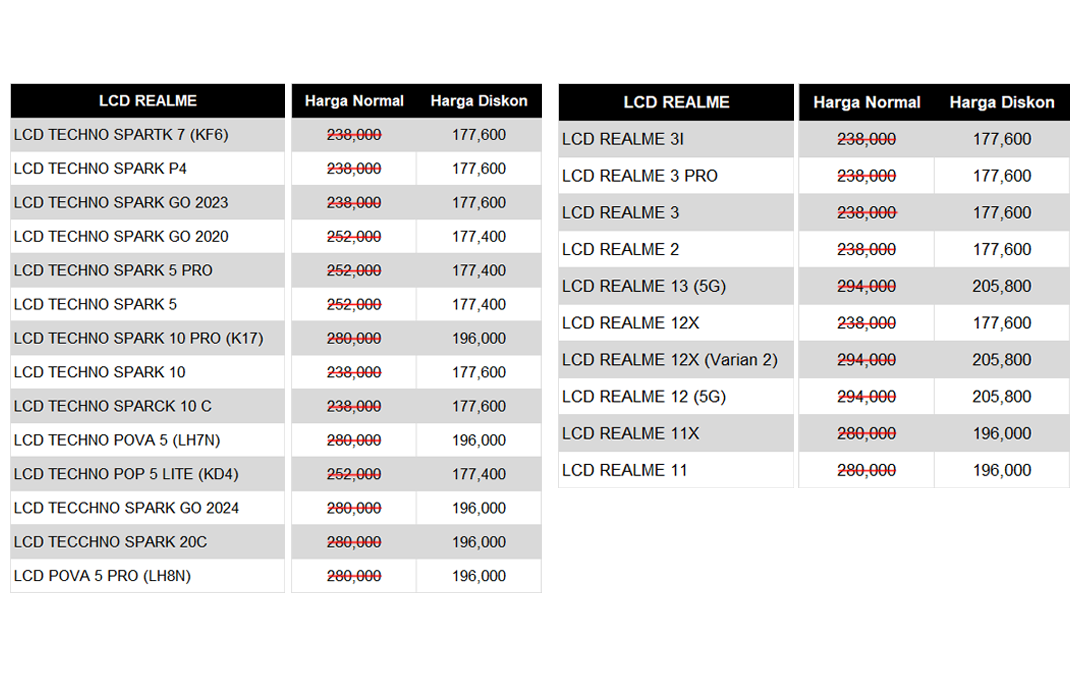Image resolution: width=1080 pixels, height=675 pixels.
Task: Click discount price for REALME 13 (5G)
Action: tap(1001, 287)
